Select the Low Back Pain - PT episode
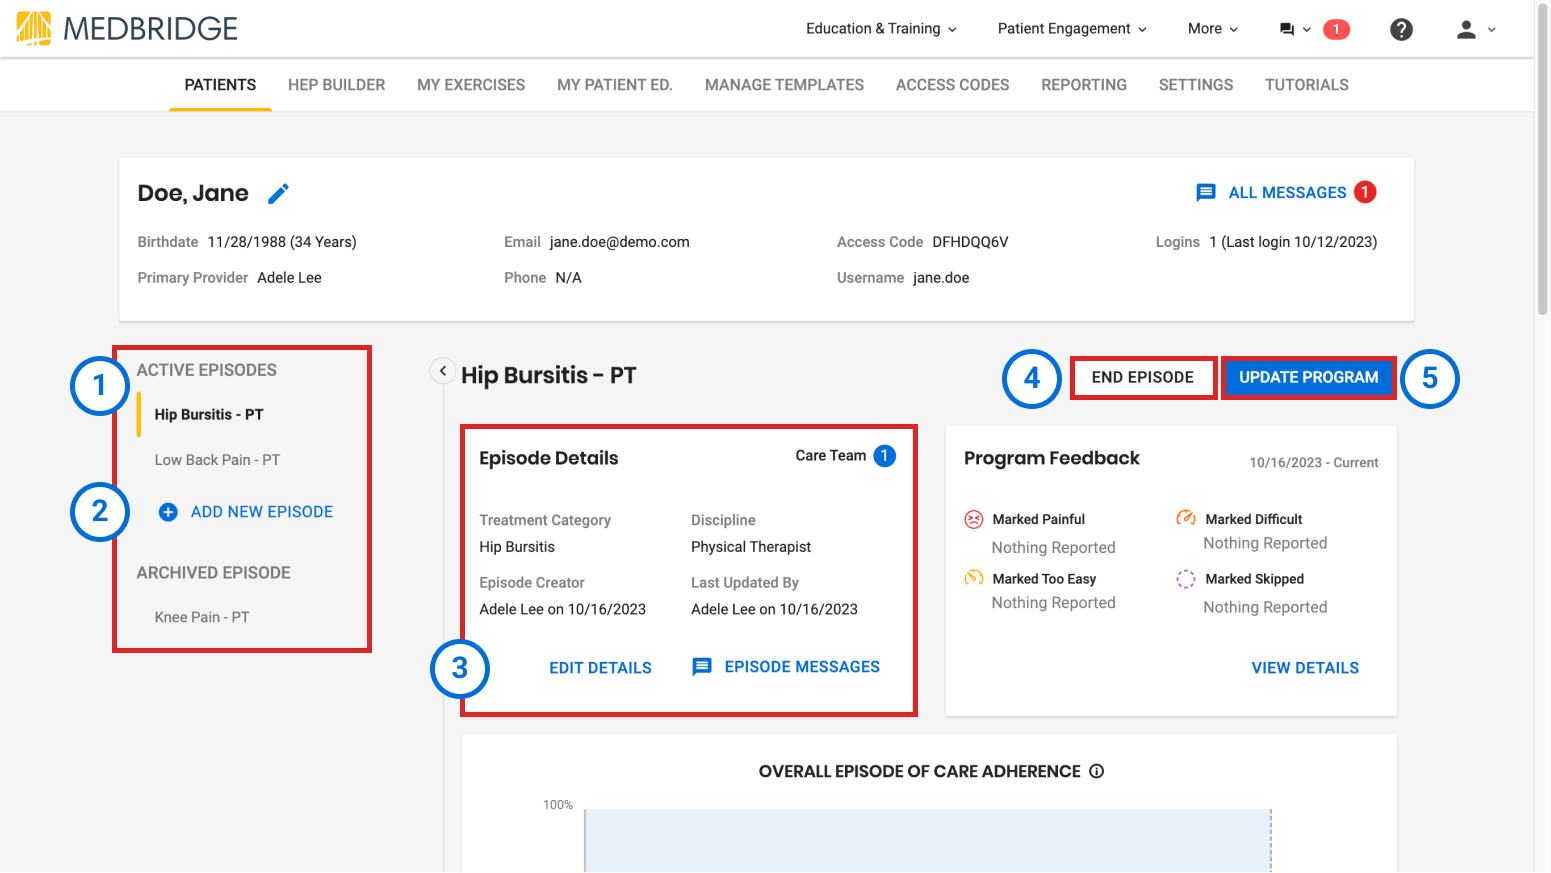1551x873 pixels. coord(217,460)
